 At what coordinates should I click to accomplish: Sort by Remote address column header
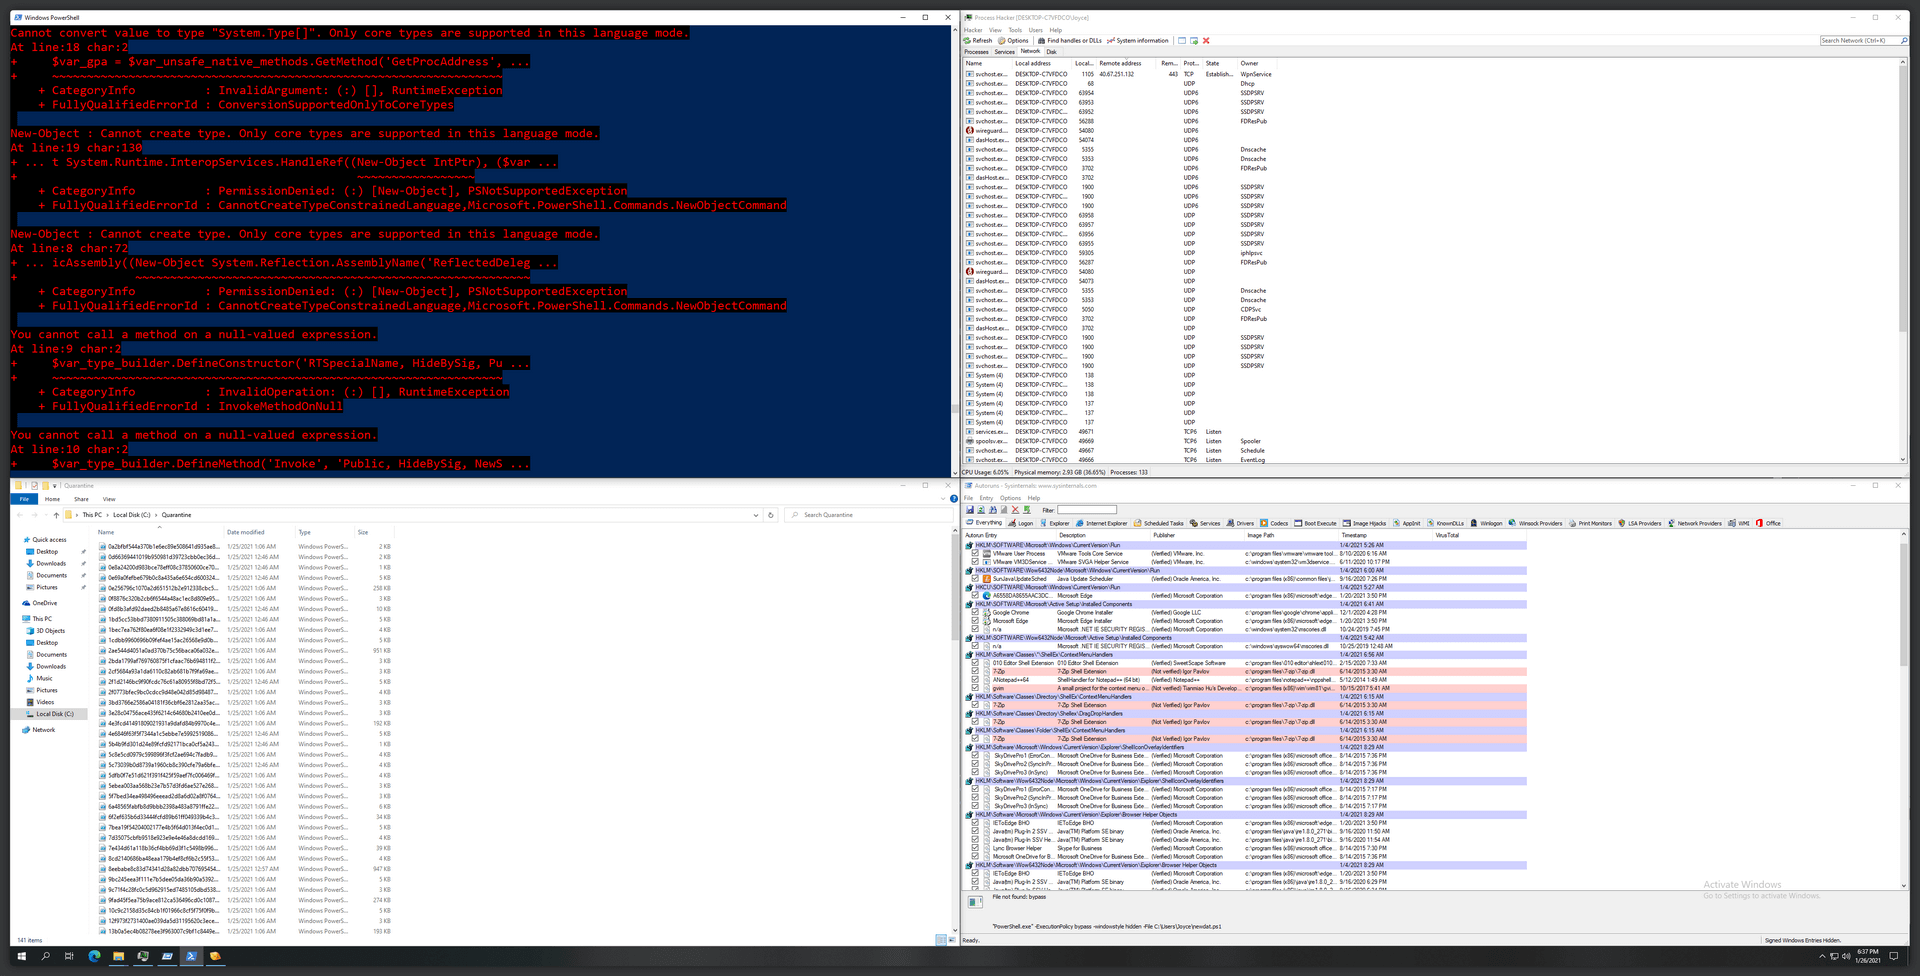coord(1127,63)
